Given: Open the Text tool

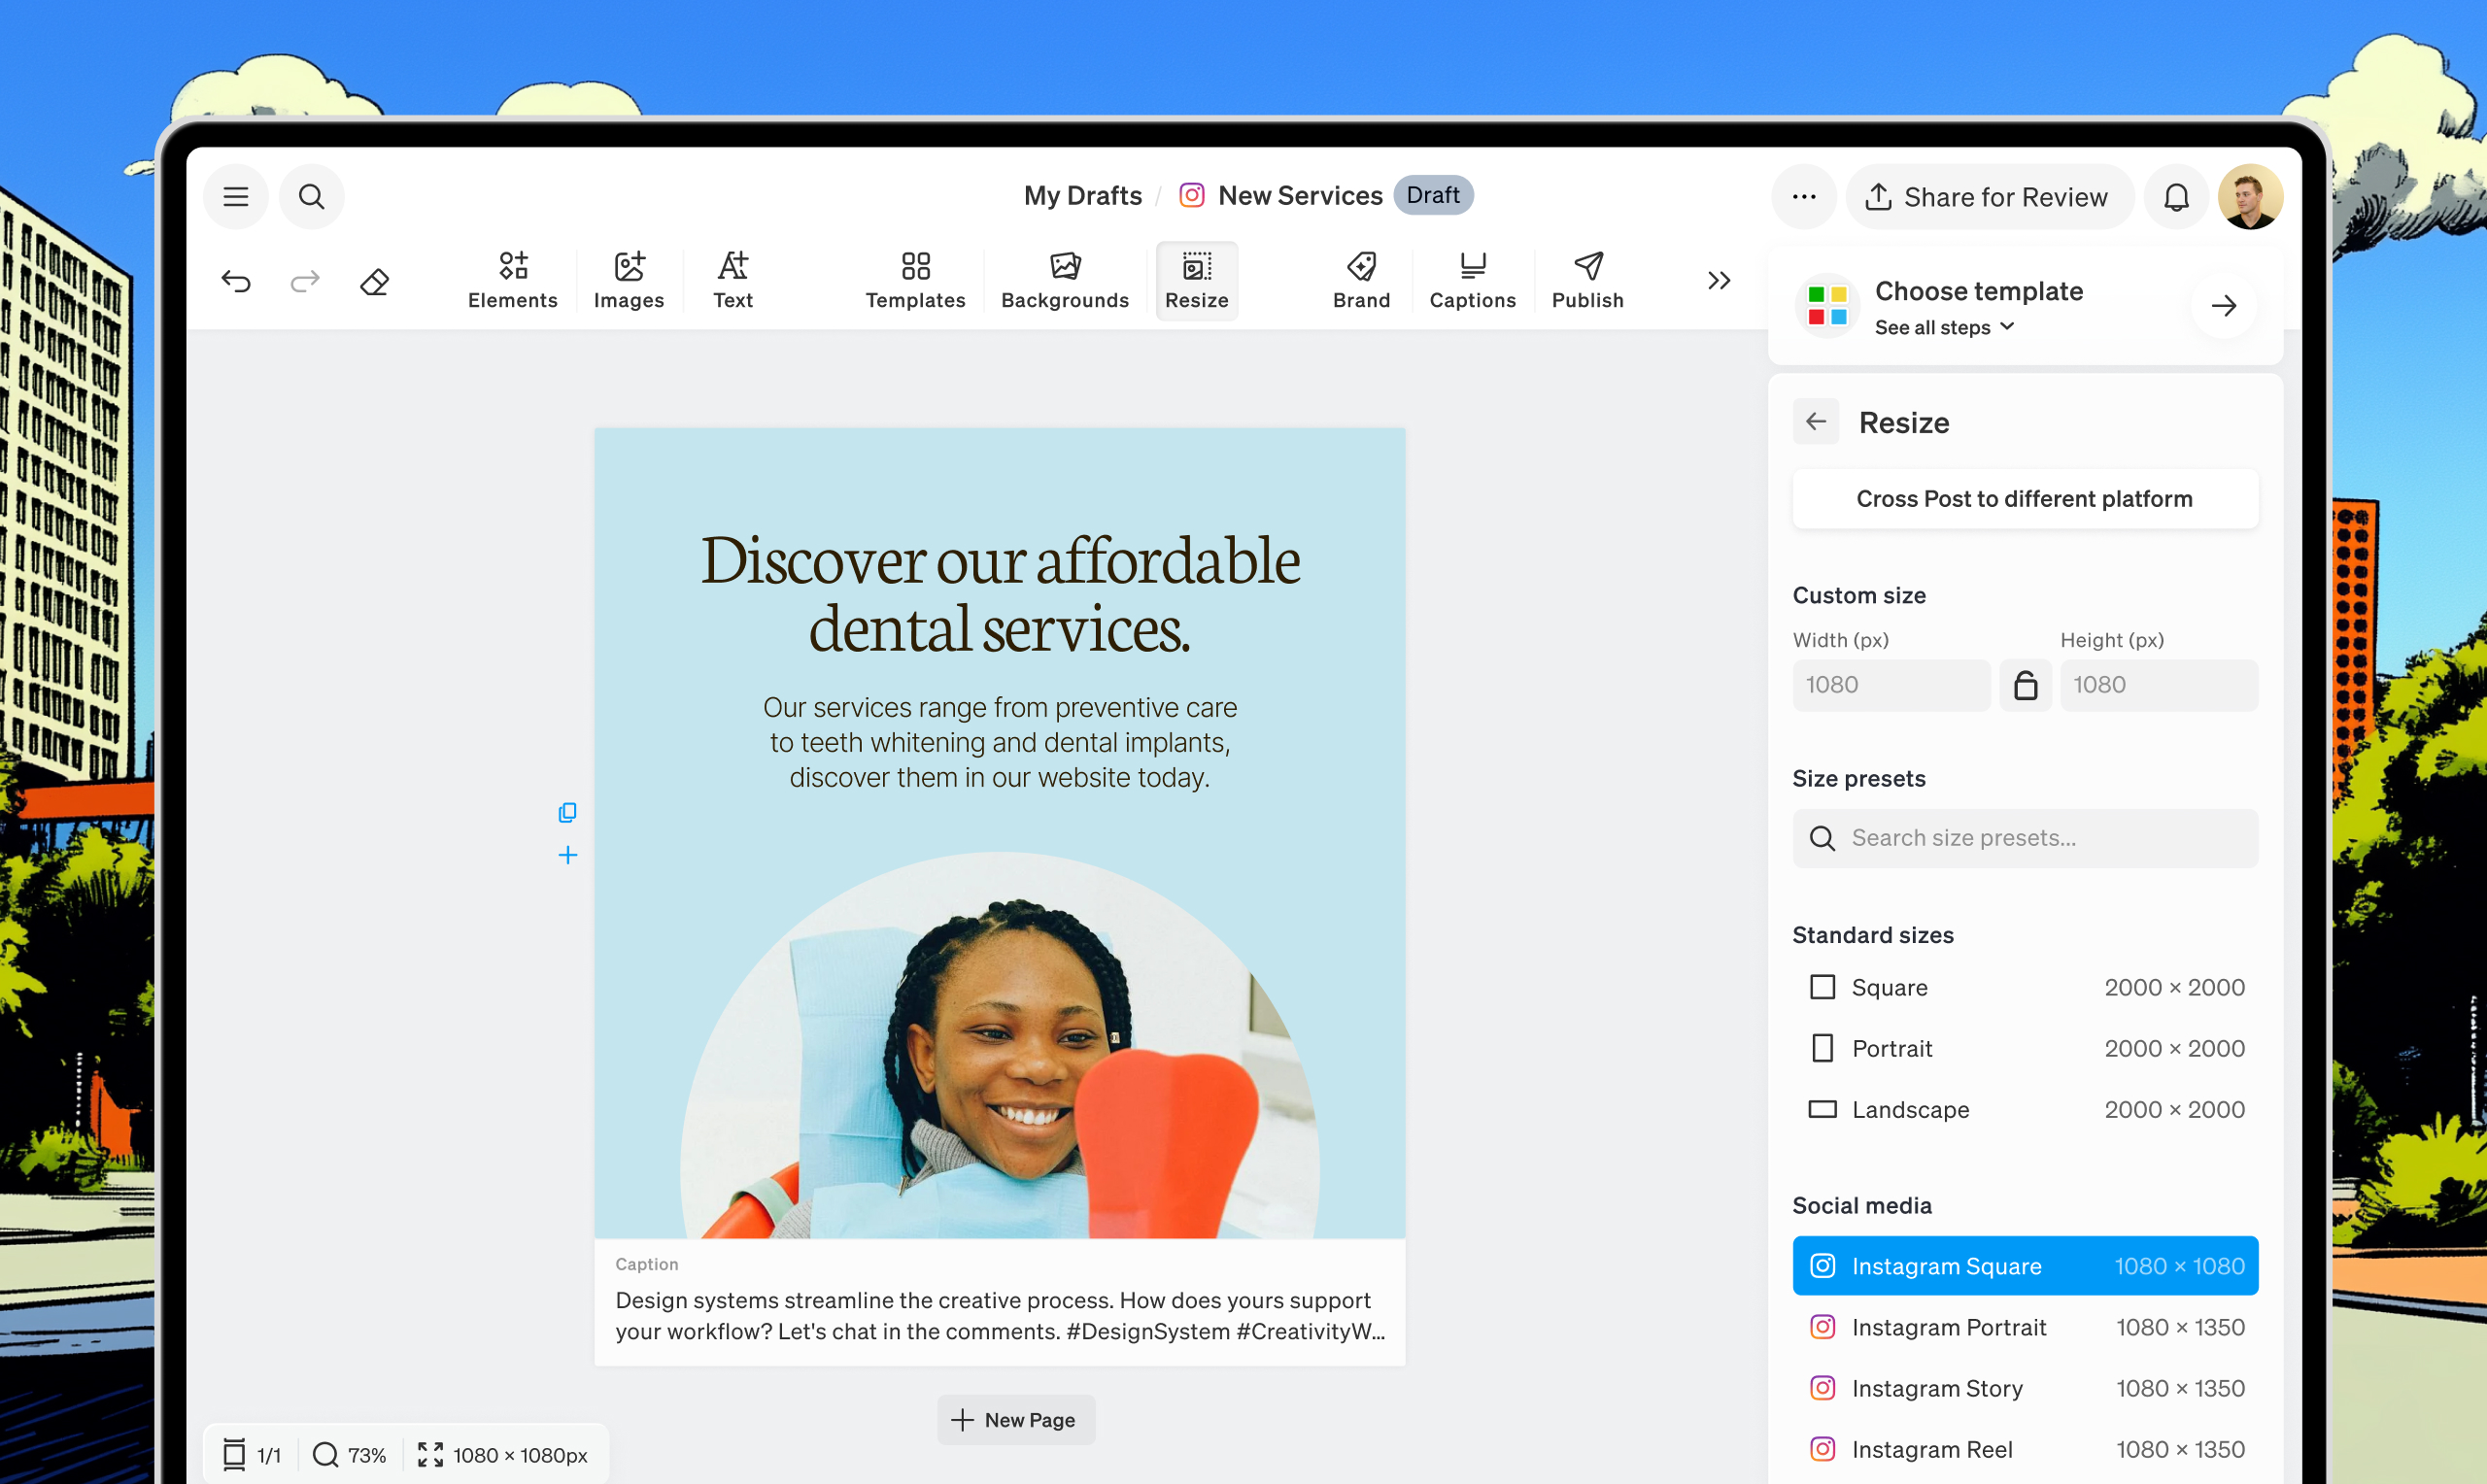Looking at the screenshot, I should (733, 281).
